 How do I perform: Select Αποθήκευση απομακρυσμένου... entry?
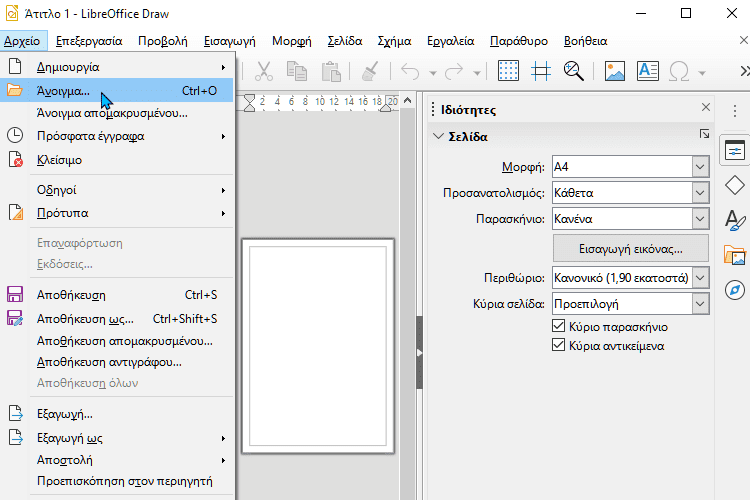point(117,341)
